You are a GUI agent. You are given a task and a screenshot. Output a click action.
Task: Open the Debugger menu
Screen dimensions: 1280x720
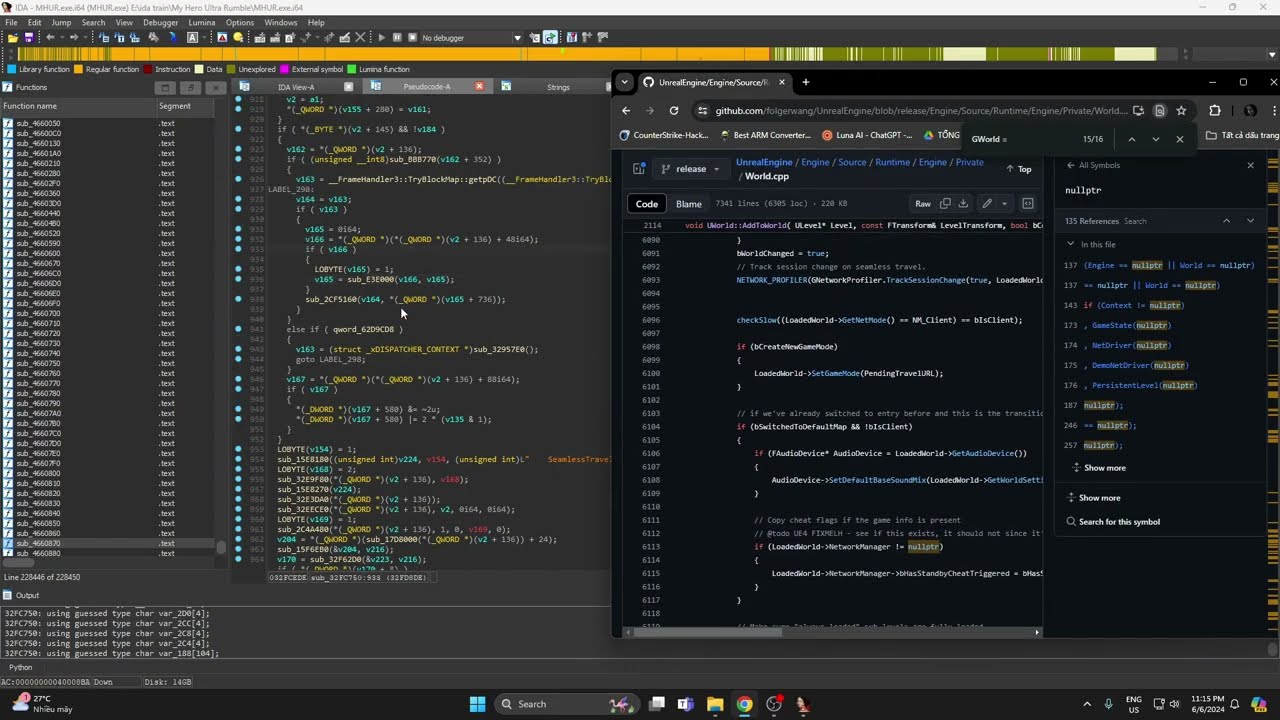[x=161, y=22]
